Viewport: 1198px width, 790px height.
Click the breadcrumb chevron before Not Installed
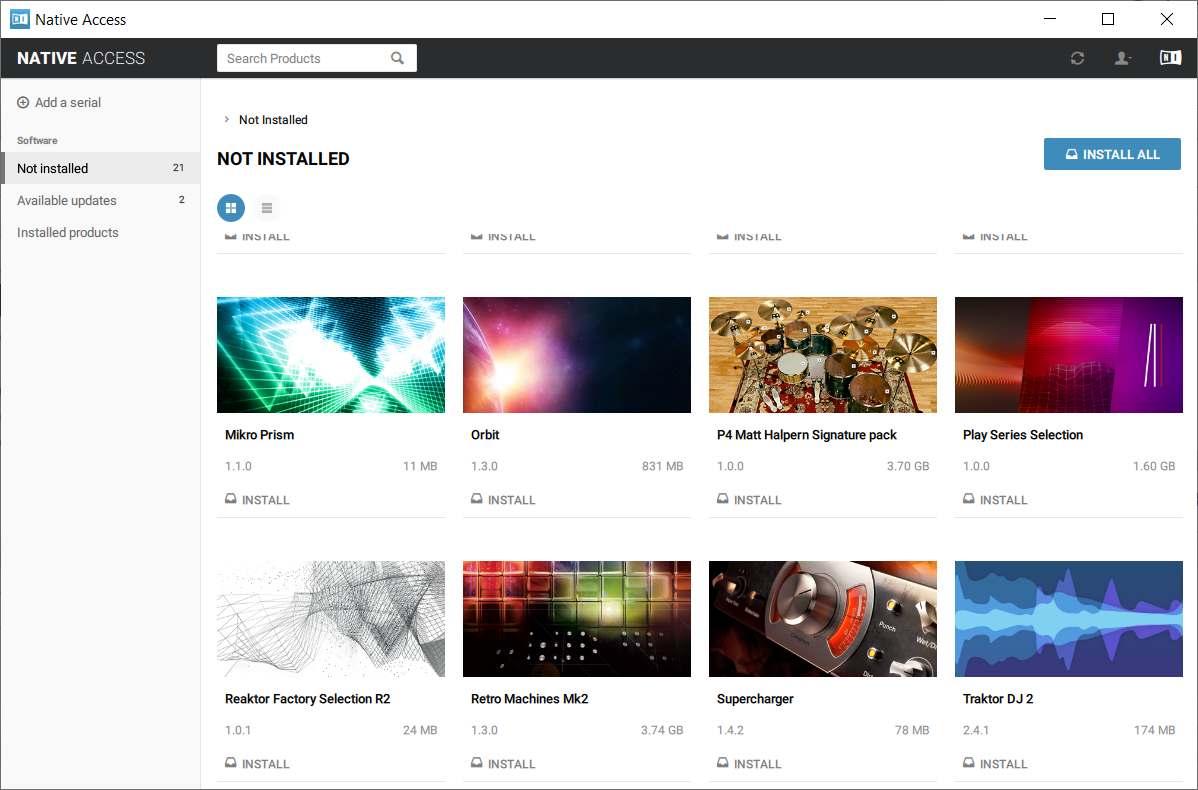226,119
